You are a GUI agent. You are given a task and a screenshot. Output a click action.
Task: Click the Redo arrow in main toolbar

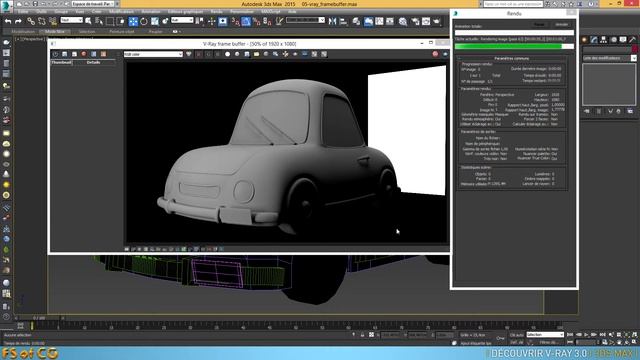pos(18,21)
